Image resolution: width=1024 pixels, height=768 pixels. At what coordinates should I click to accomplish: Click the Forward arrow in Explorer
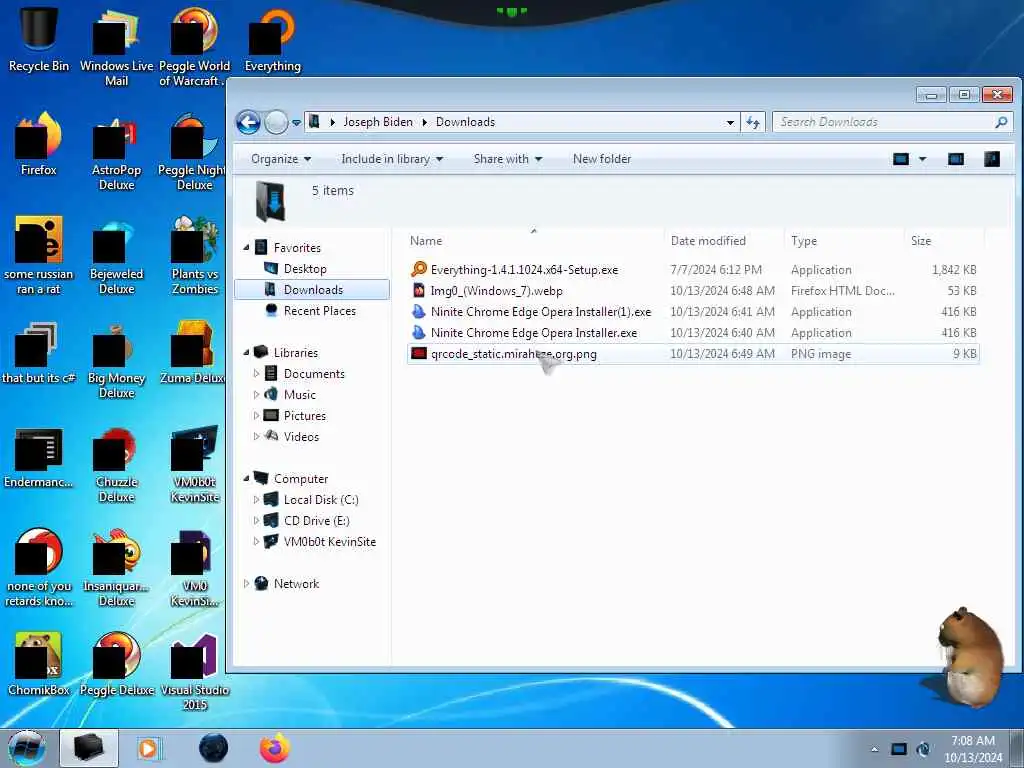[x=276, y=122]
